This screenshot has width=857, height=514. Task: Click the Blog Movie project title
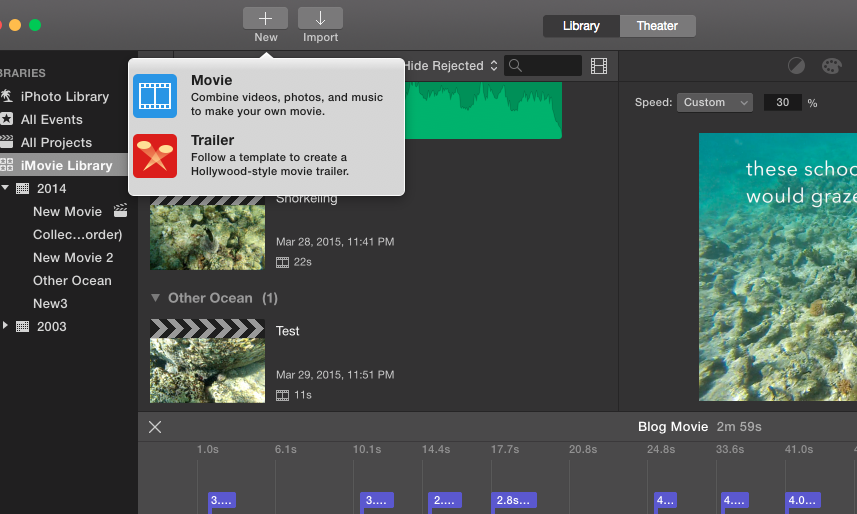(673, 427)
